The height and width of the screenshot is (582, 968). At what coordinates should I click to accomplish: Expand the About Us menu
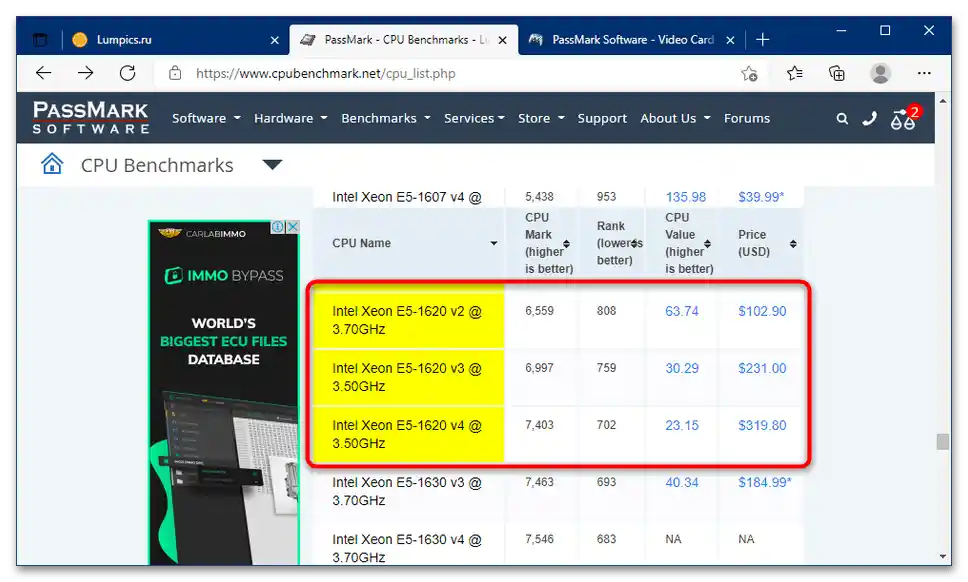coord(675,118)
